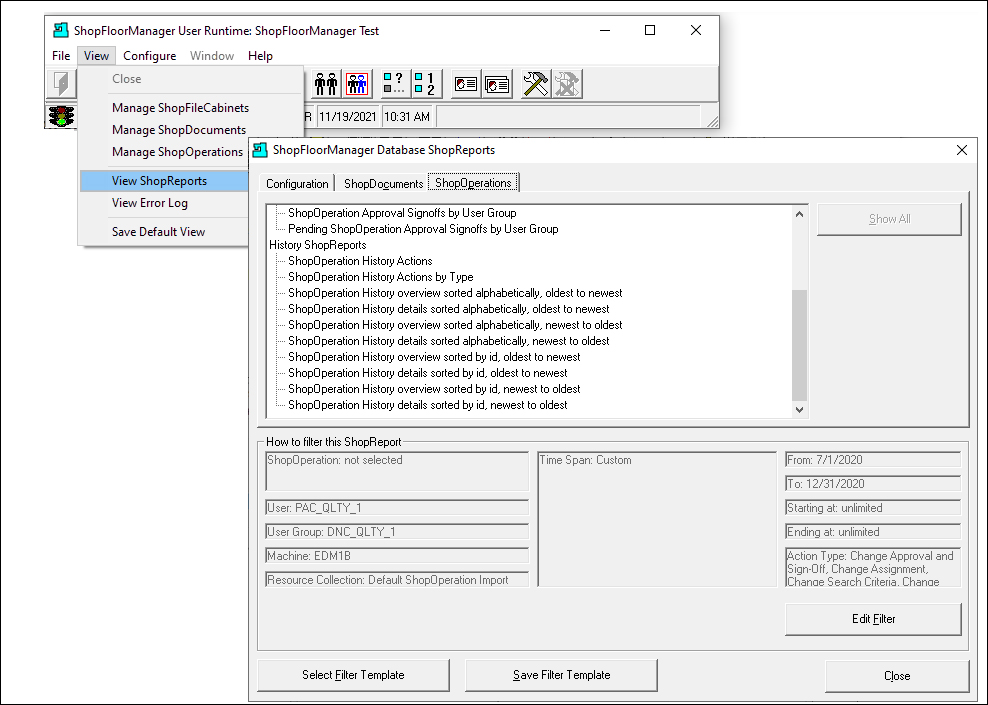Screen dimensions: 988x705
Task: Click the stacked ID cards toolbar icon
Action: tap(497, 84)
